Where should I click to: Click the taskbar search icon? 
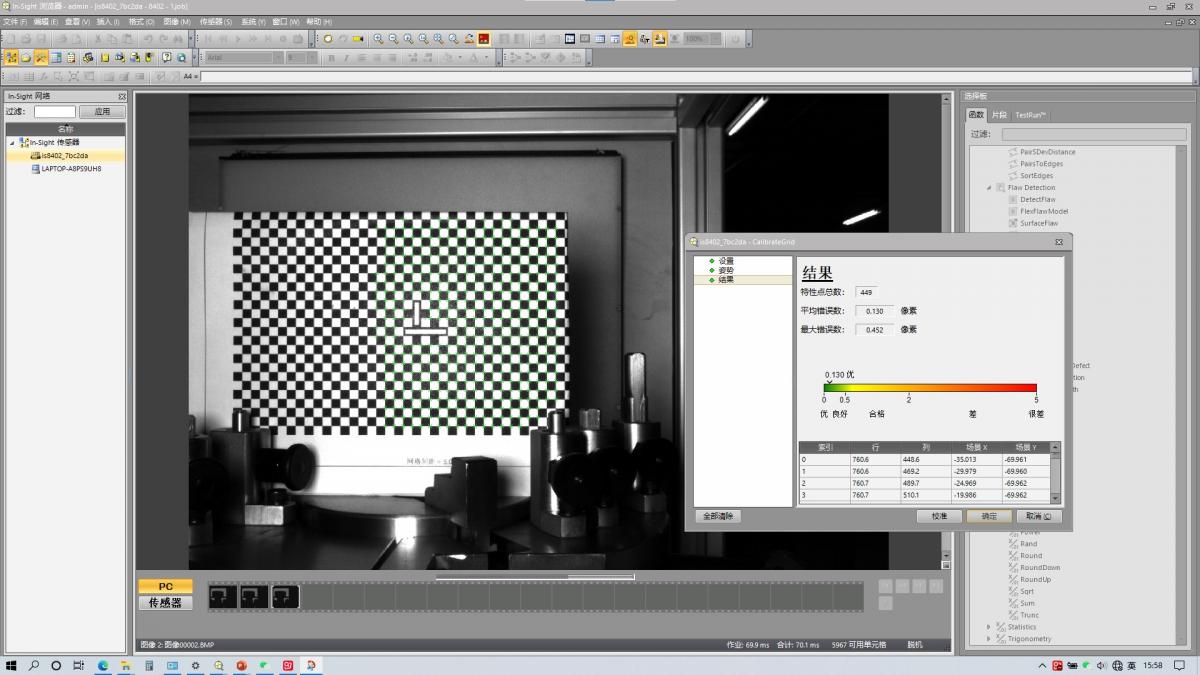34,665
